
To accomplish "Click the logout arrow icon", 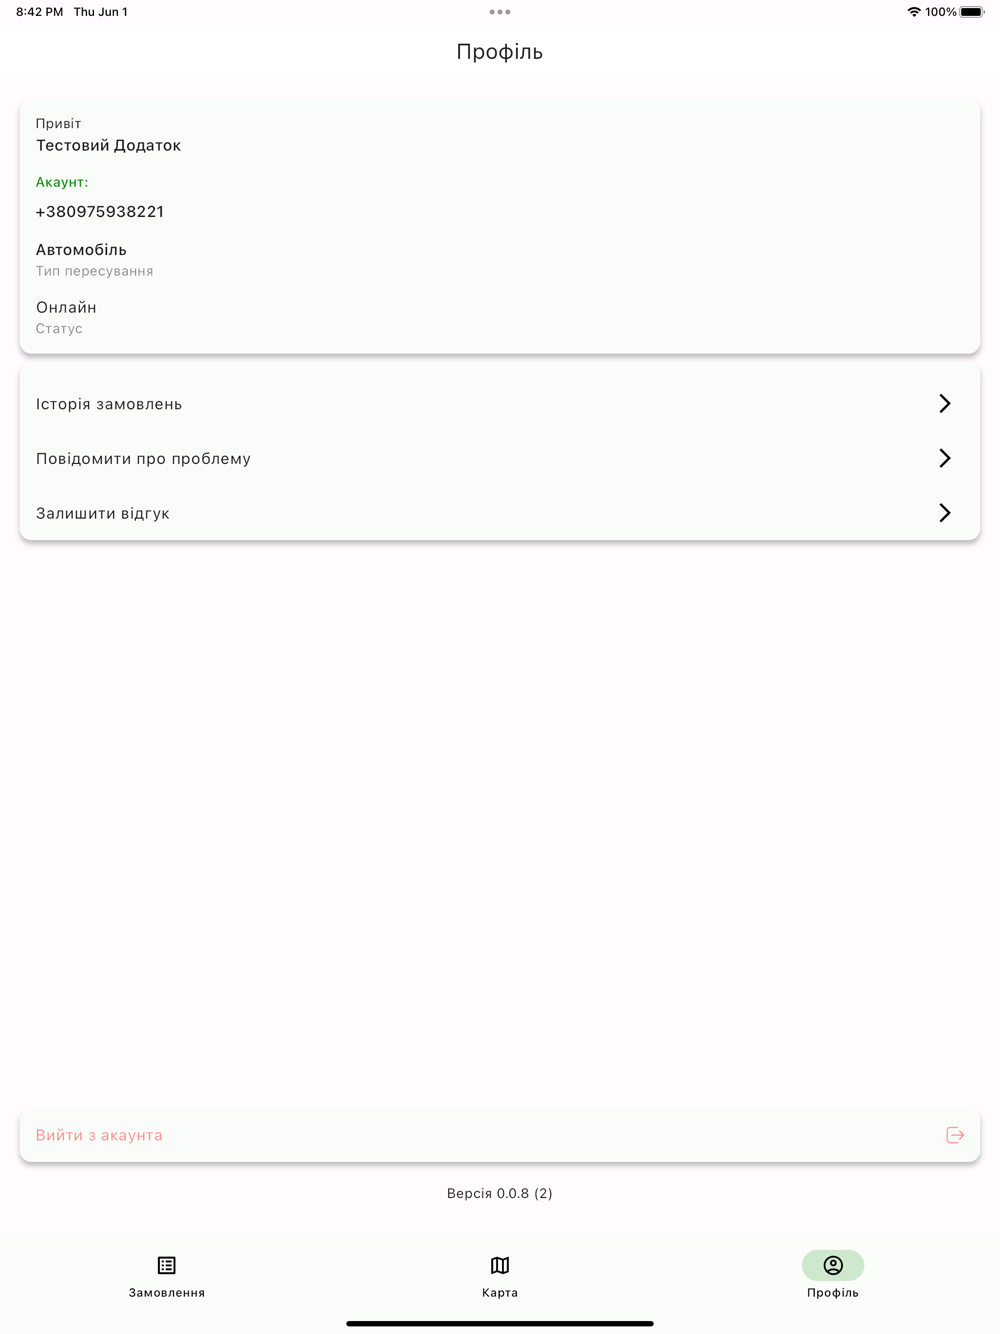I will (x=955, y=1135).
